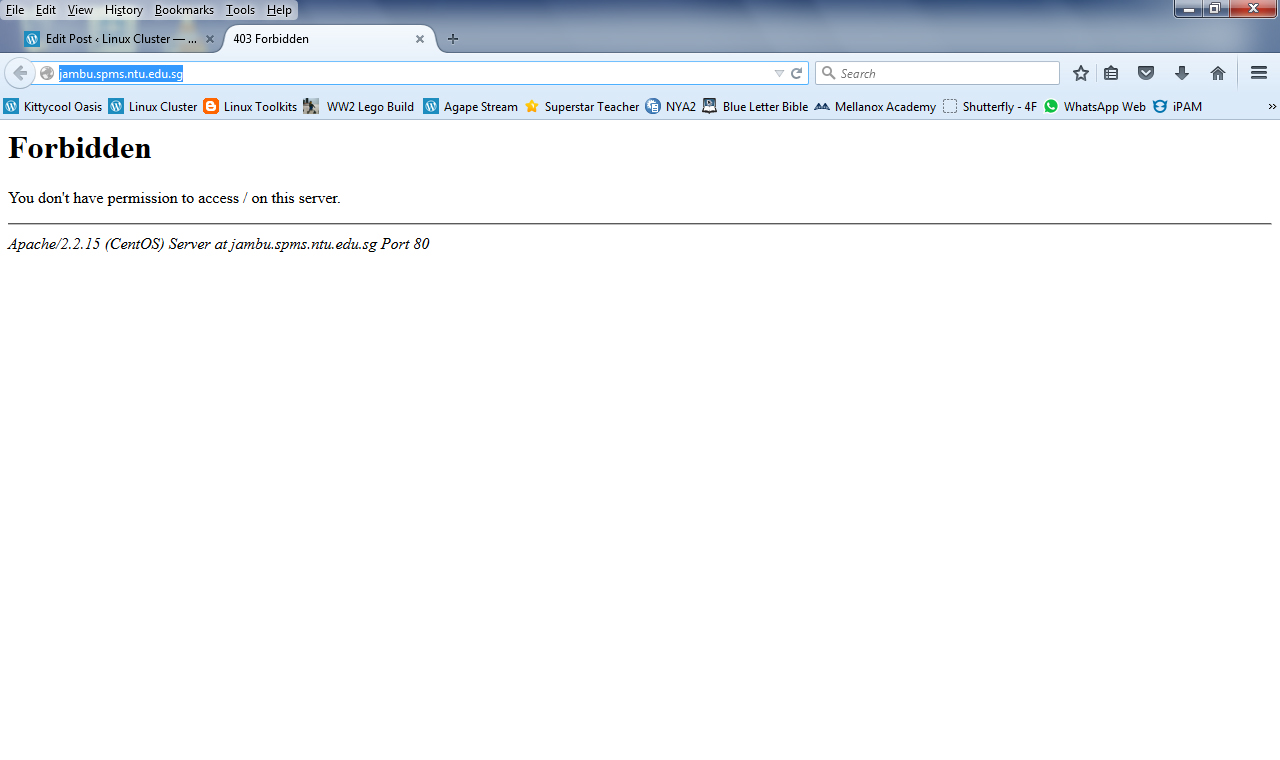The image size is (1280, 760).
Task: Click in the Search box
Action: click(x=946, y=73)
